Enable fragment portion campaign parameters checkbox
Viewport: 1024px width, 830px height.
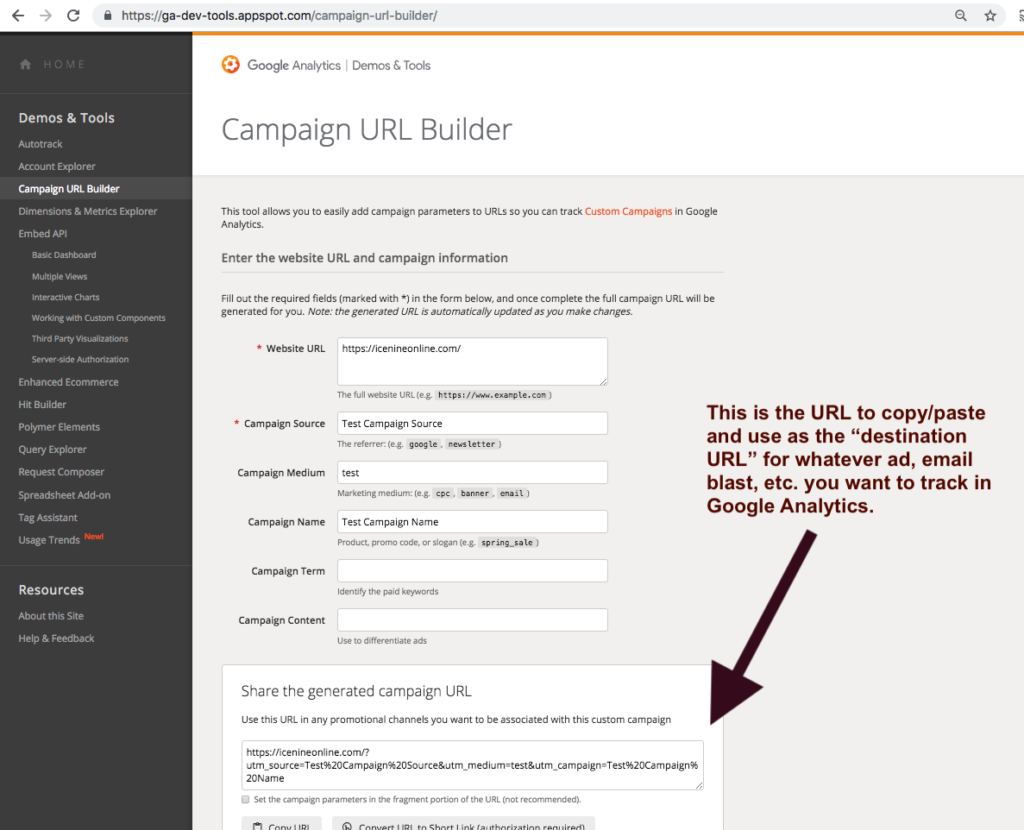[246, 799]
